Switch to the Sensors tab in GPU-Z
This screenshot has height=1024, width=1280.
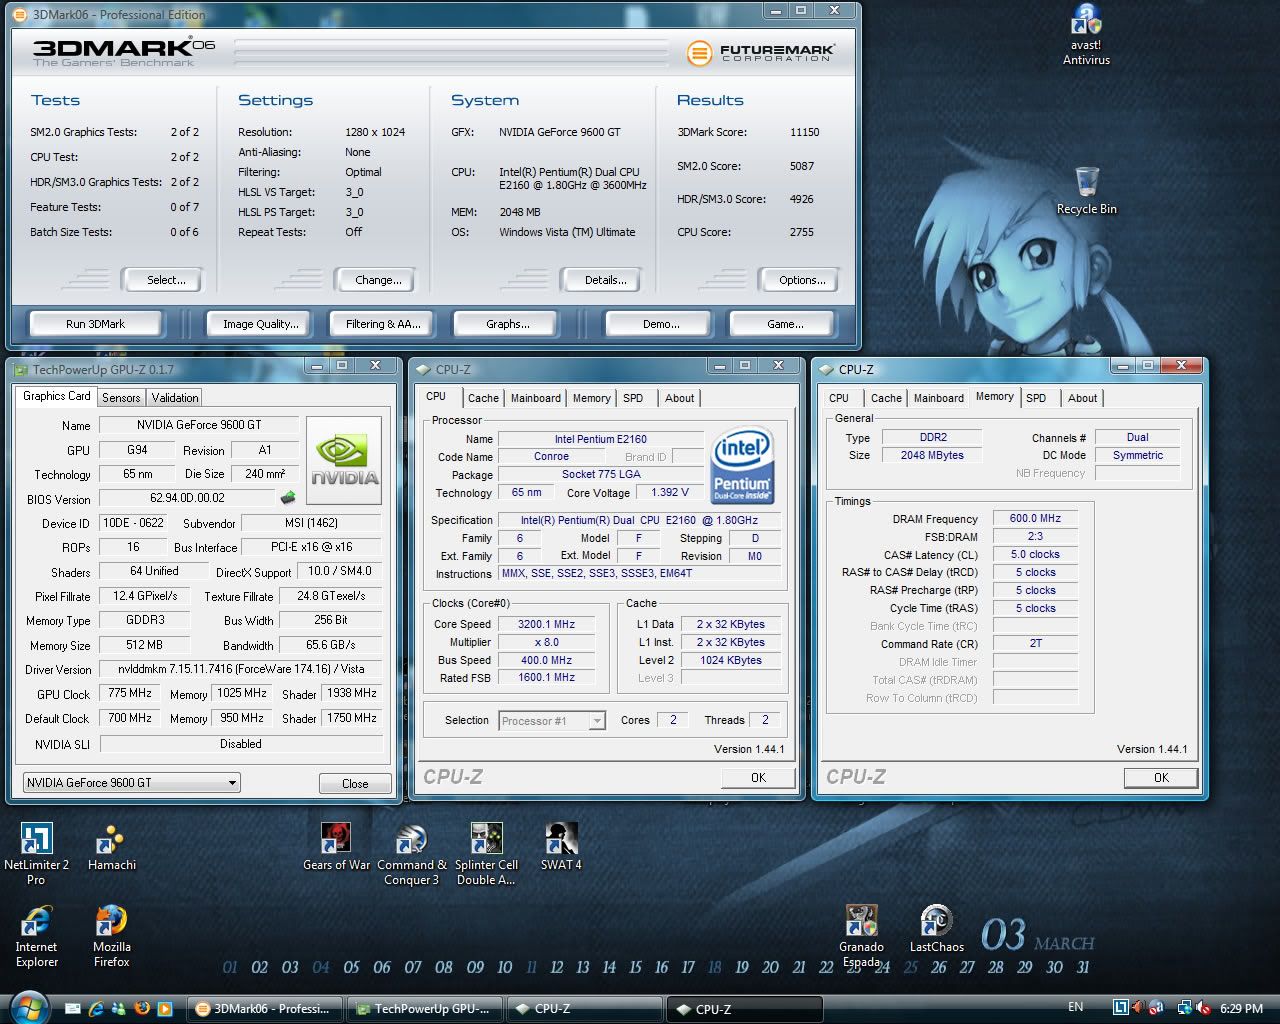121,398
